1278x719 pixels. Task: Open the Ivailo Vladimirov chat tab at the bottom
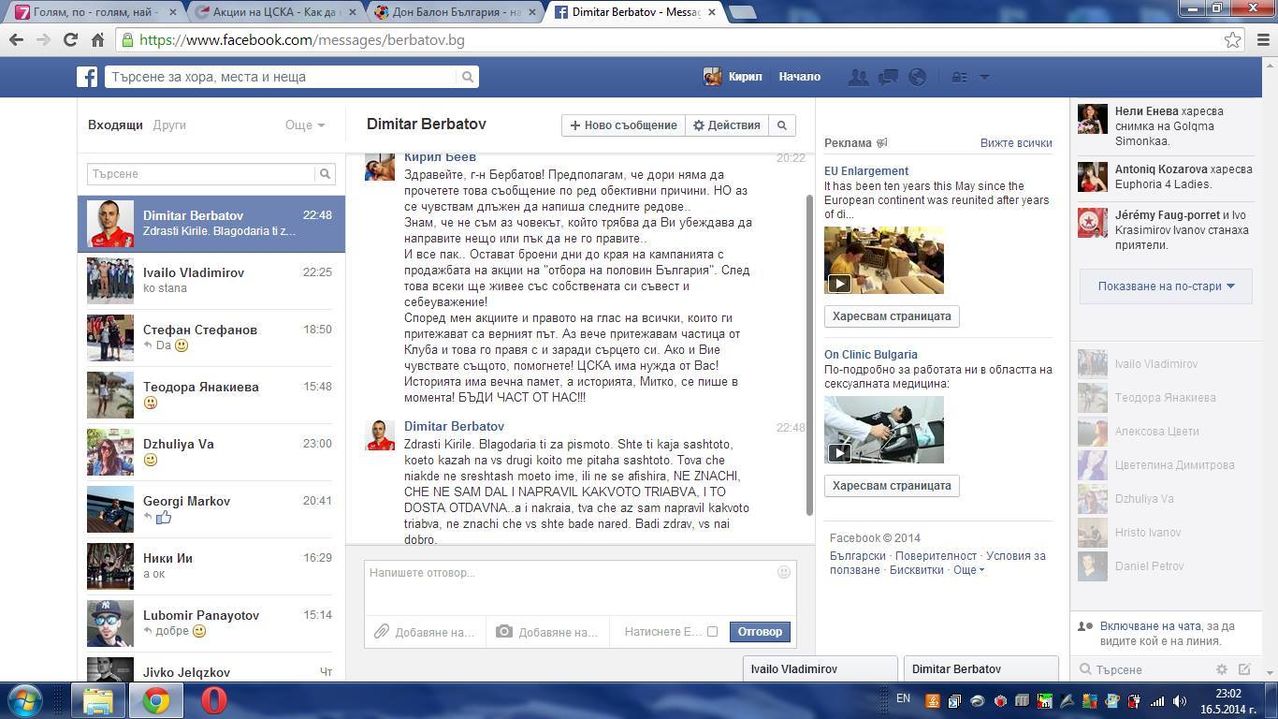click(820, 669)
